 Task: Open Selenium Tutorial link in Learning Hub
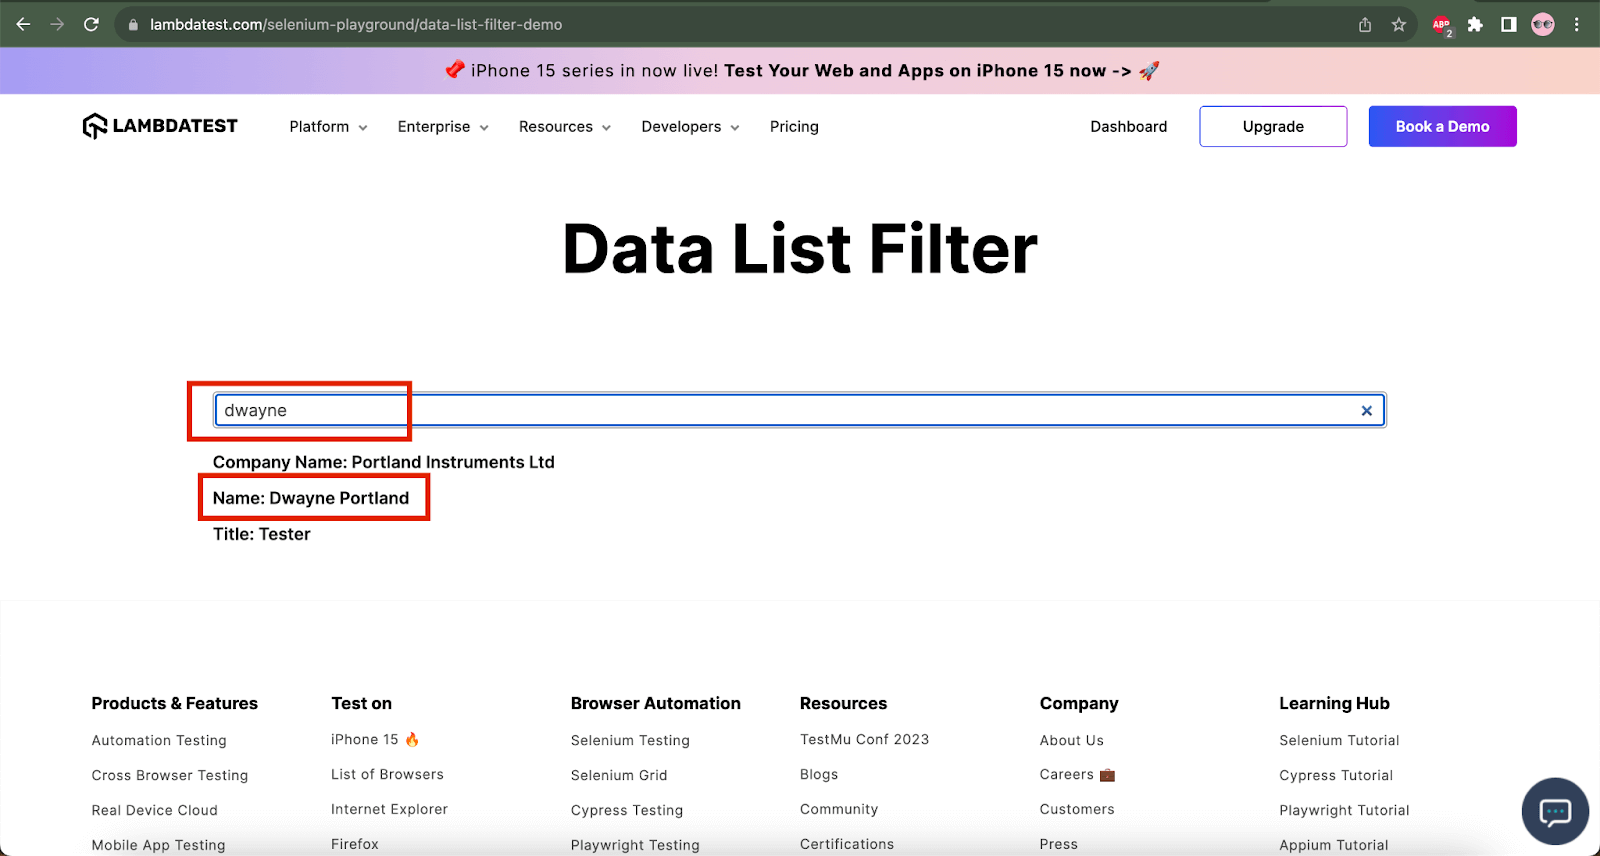pos(1339,741)
